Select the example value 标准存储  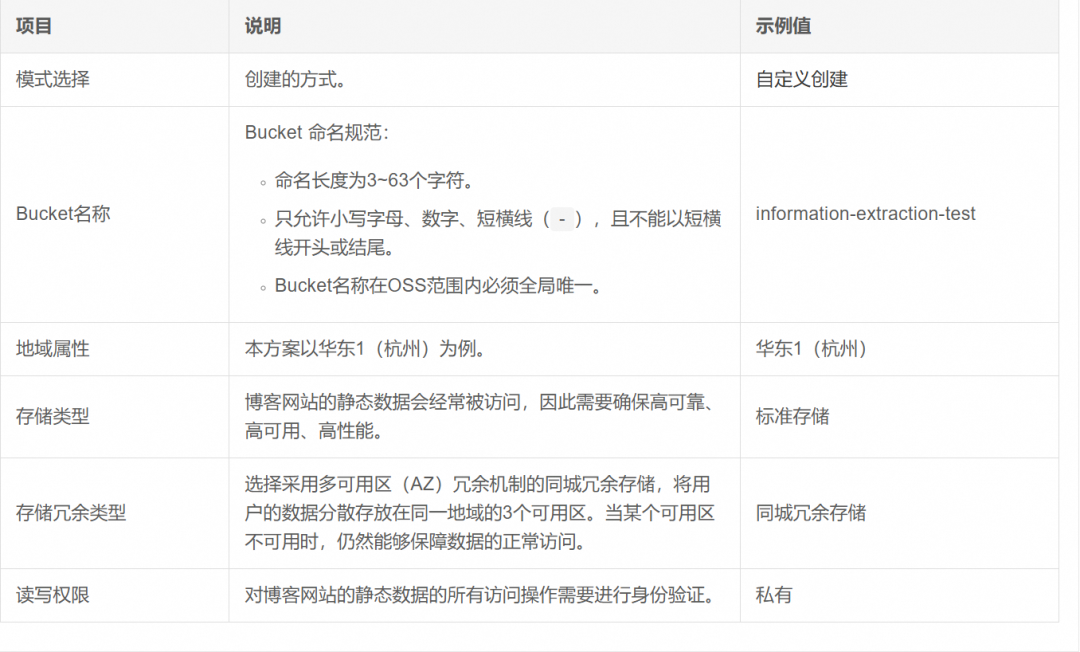pos(792,417)
